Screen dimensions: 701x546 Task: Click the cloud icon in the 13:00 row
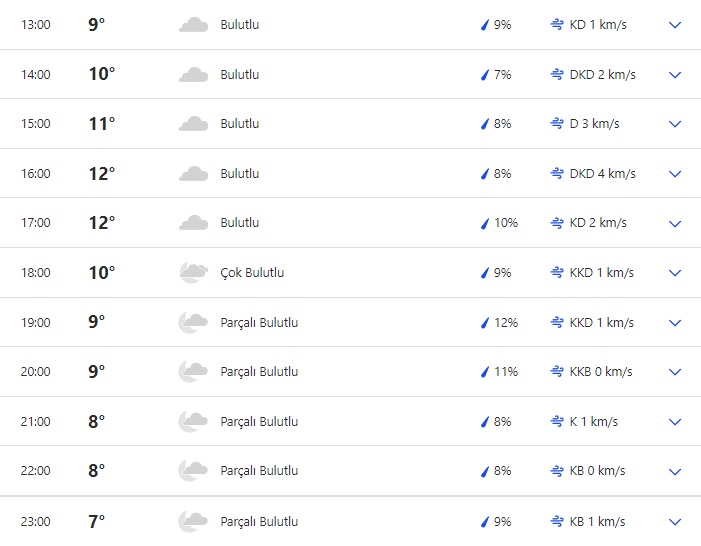[x=193, y=25]
